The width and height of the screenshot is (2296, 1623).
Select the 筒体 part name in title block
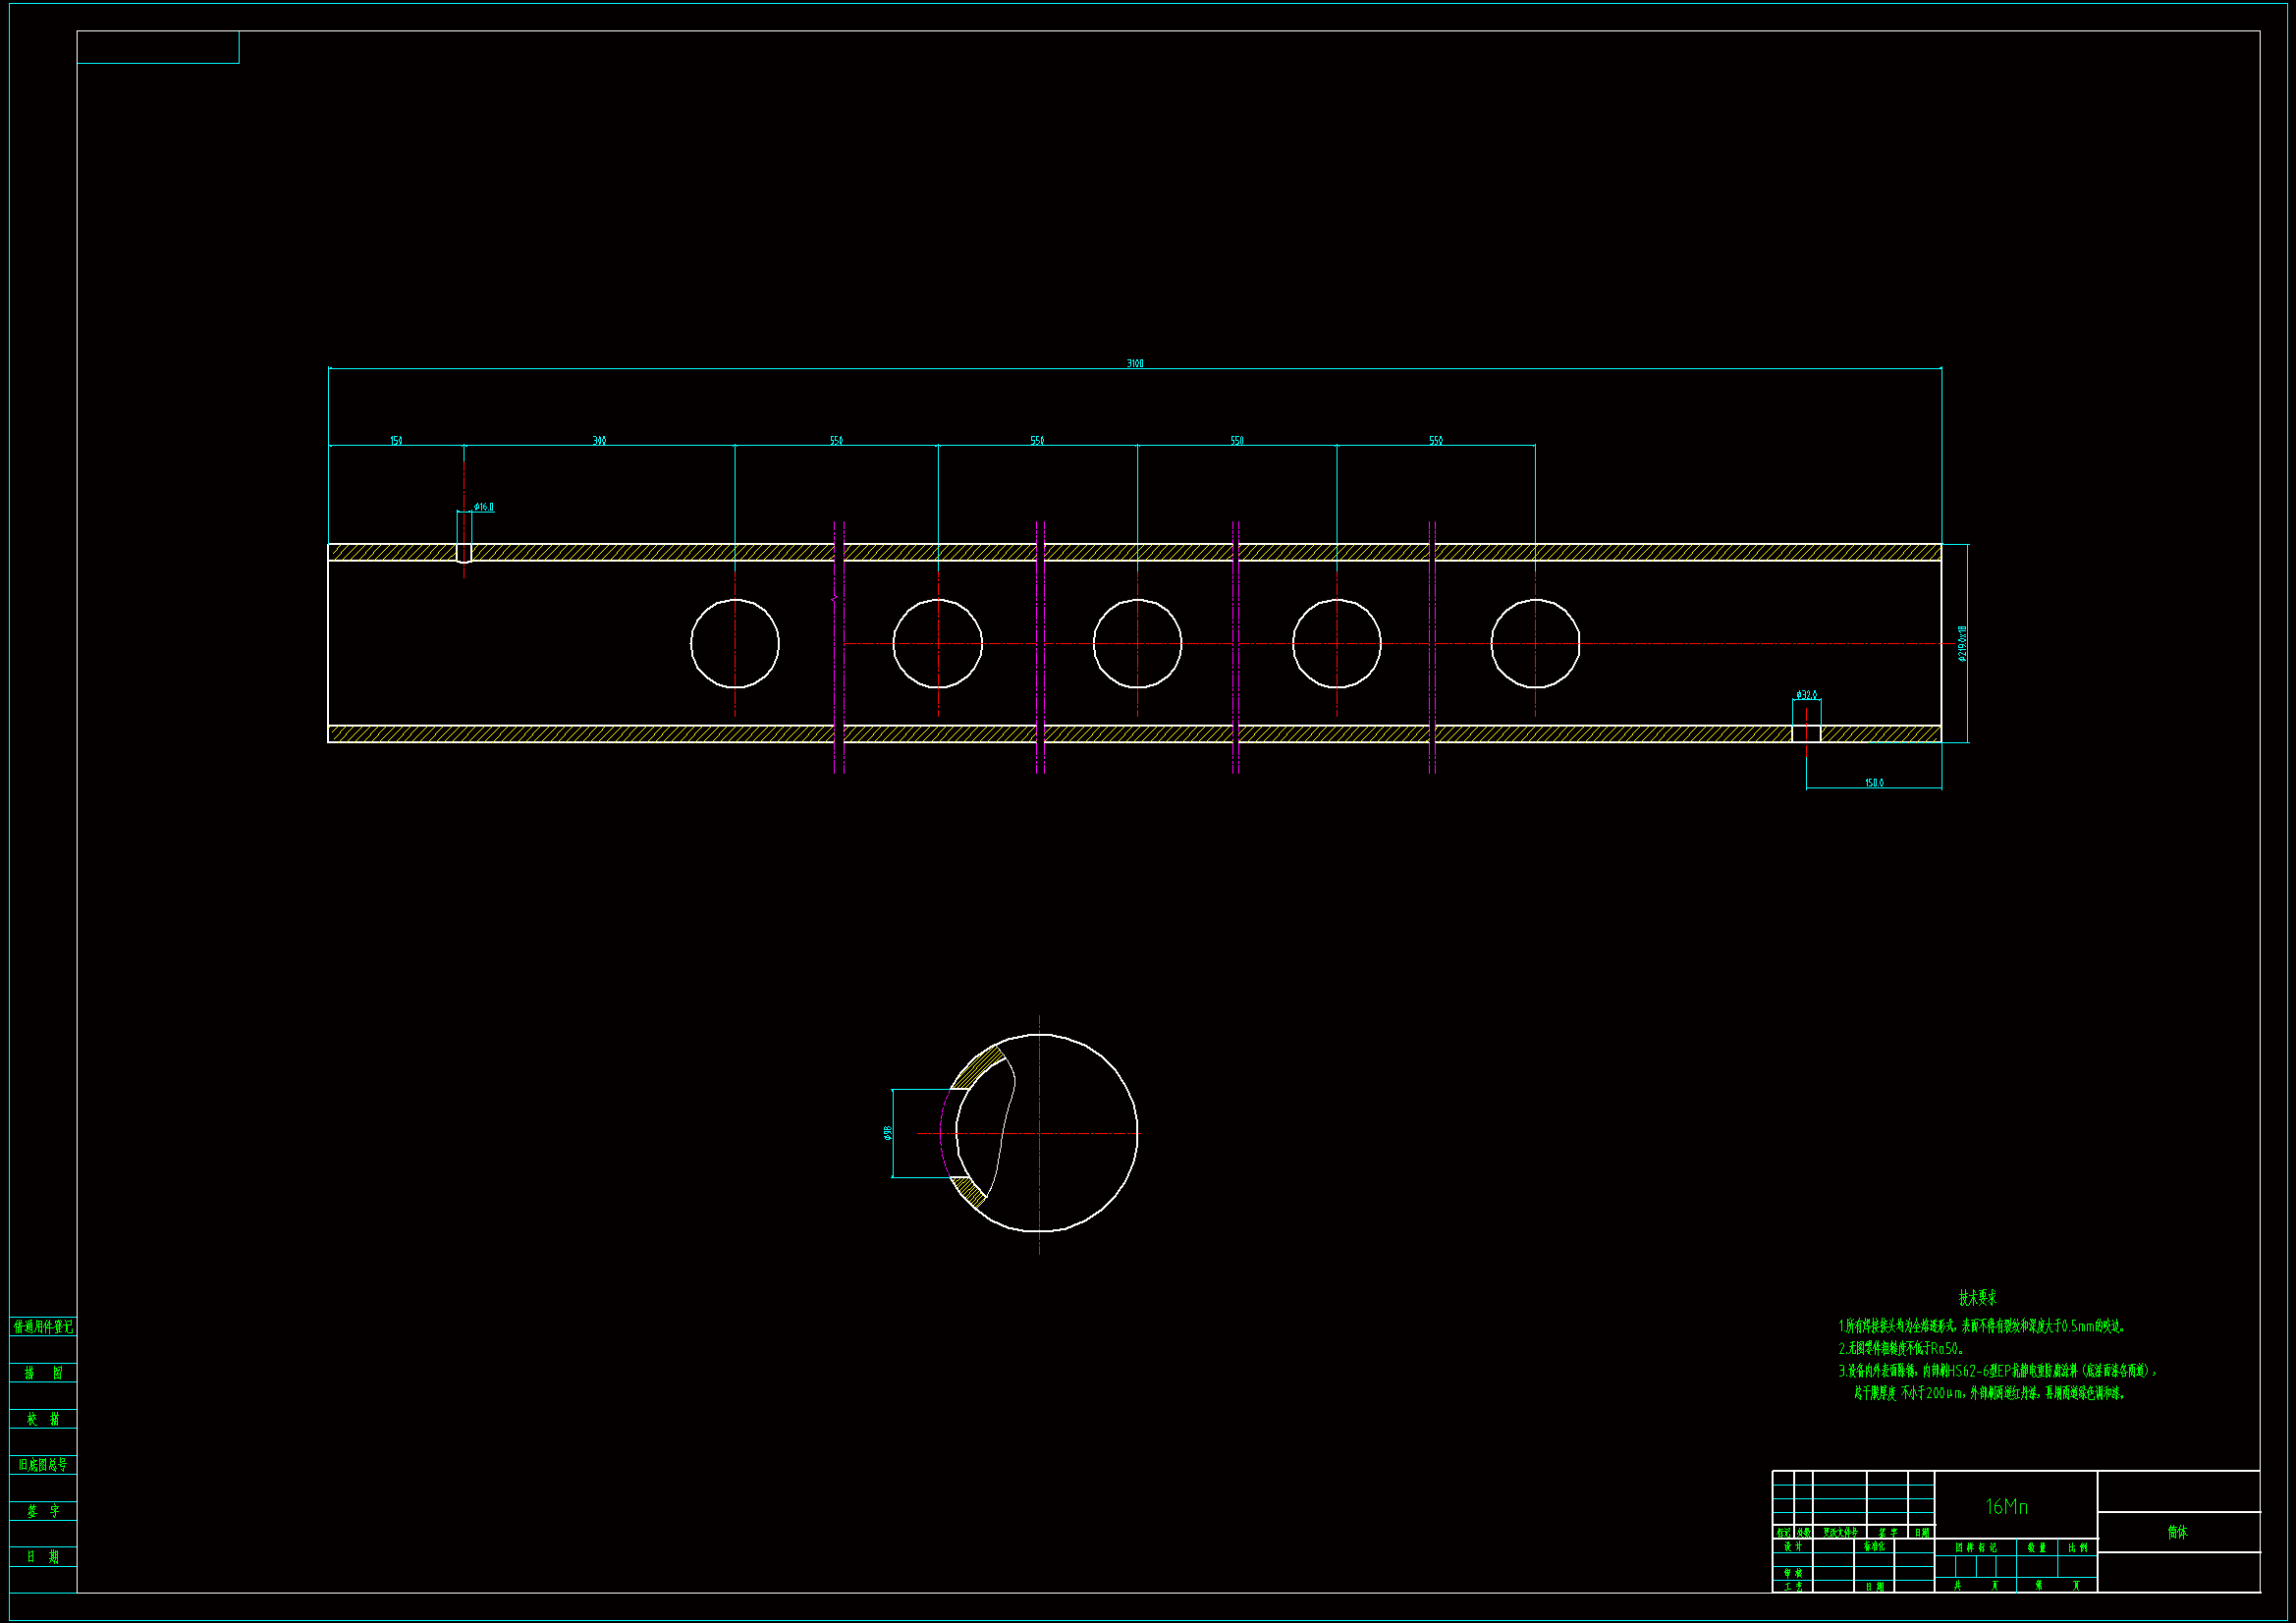click(2177, 1532)
